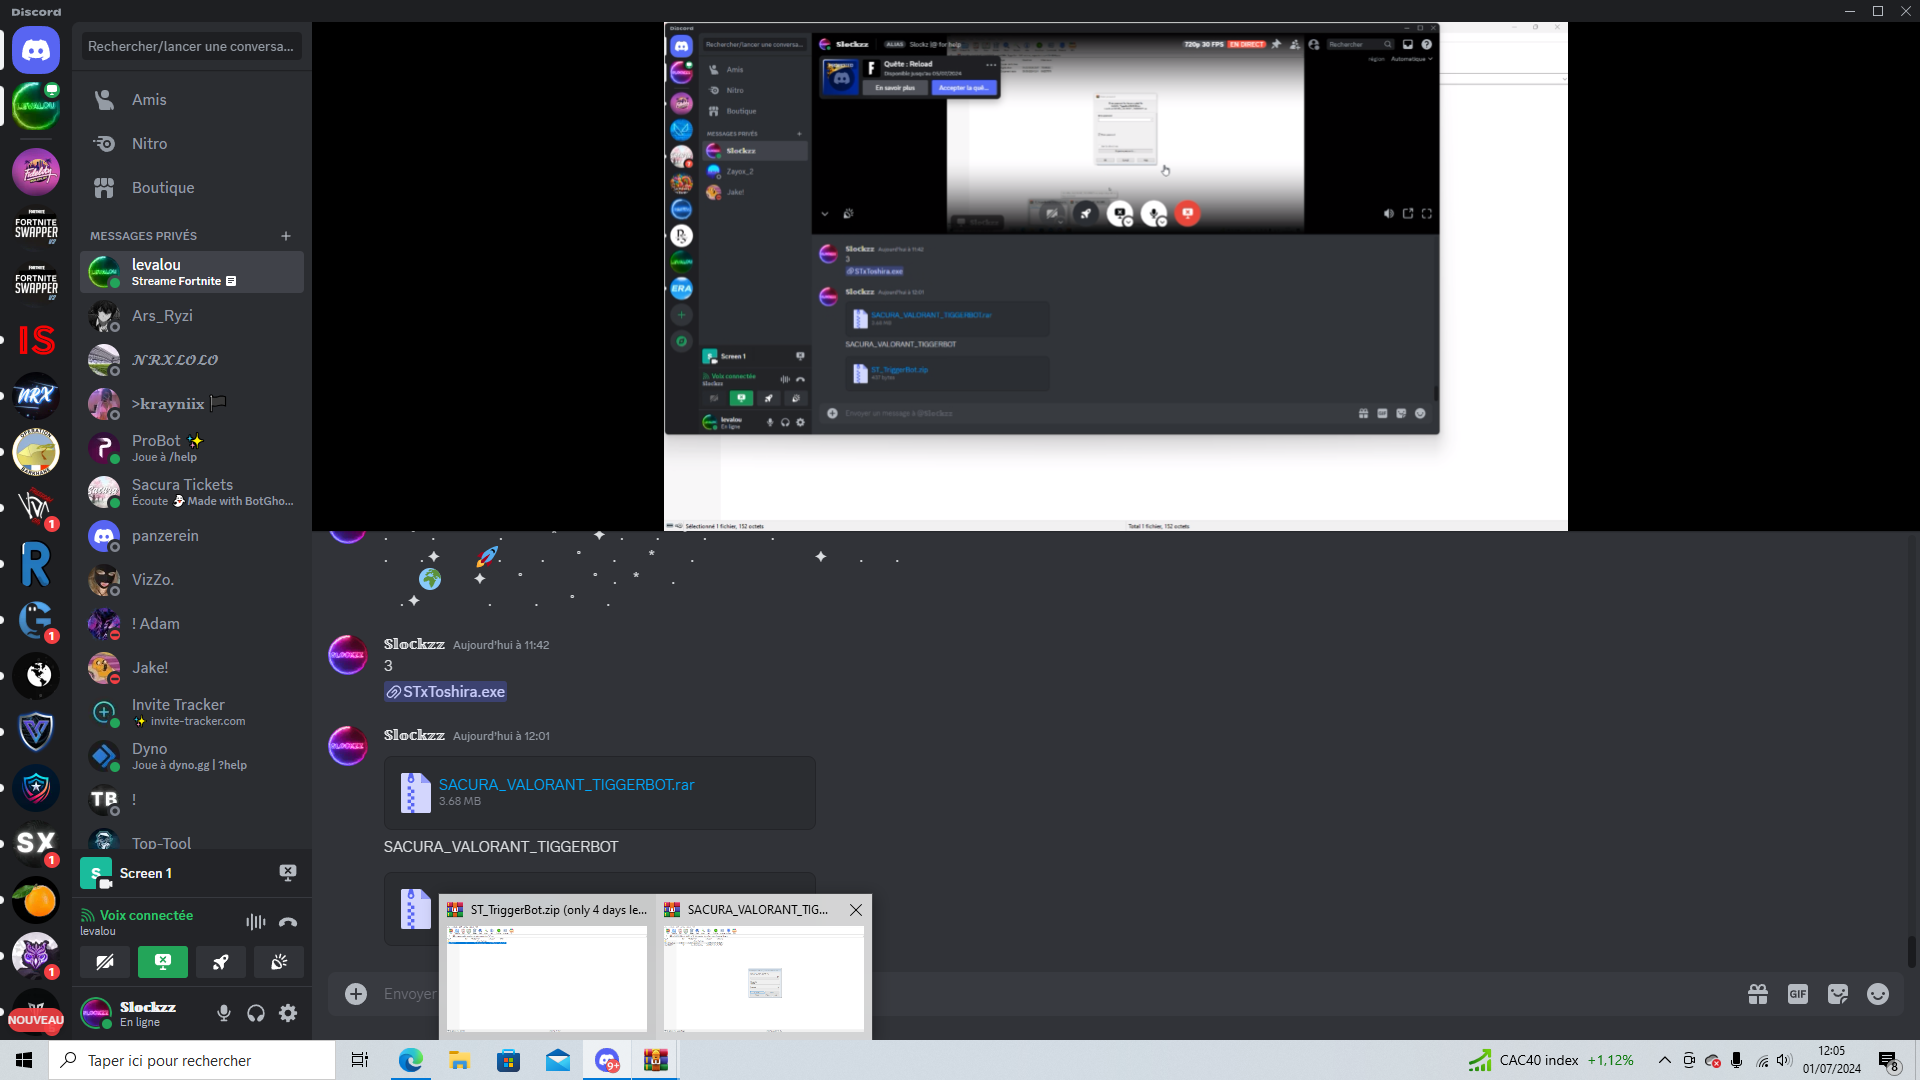1920x1080 pixels.
Task: Select ST_TriggerBot.zip WinRAR window thumbnail
Action: pos(547,966)
